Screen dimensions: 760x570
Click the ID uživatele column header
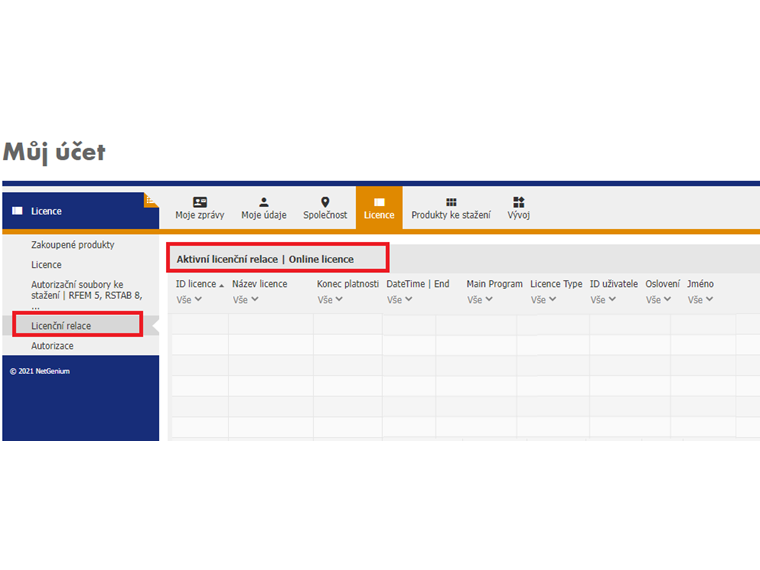614,284
